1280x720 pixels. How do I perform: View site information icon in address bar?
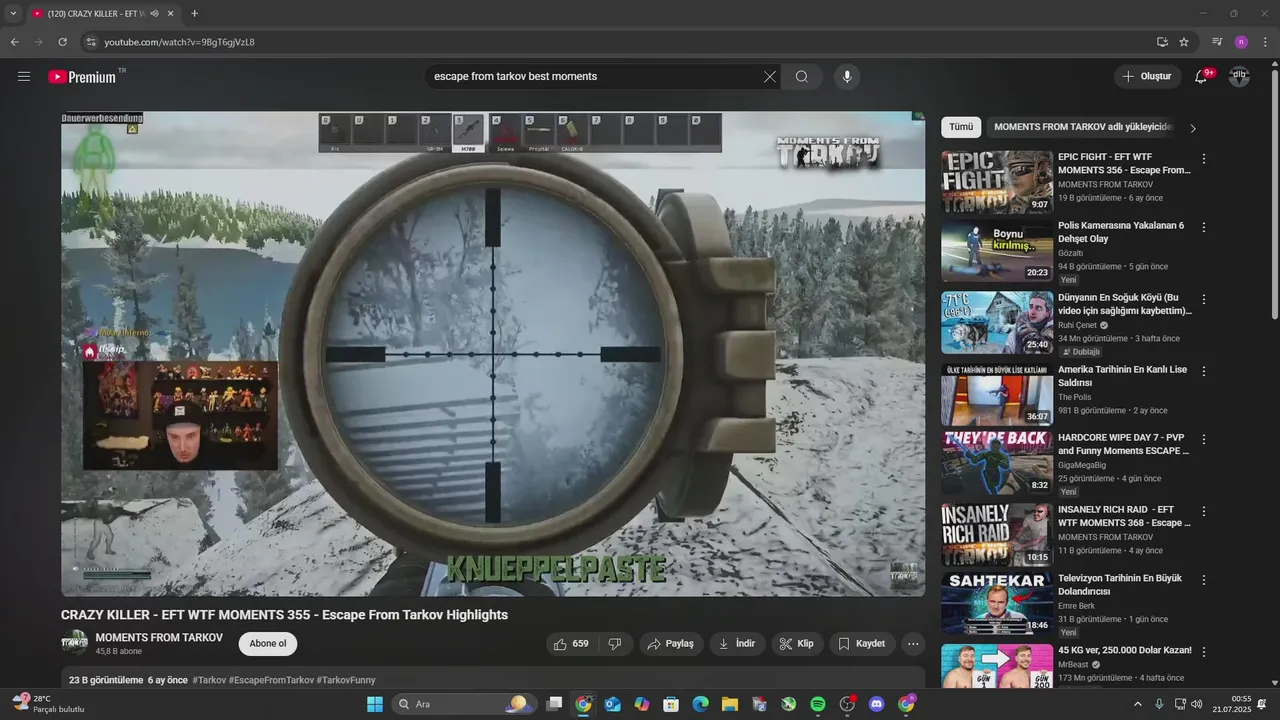pyautogui.click(x=91, y=42)
